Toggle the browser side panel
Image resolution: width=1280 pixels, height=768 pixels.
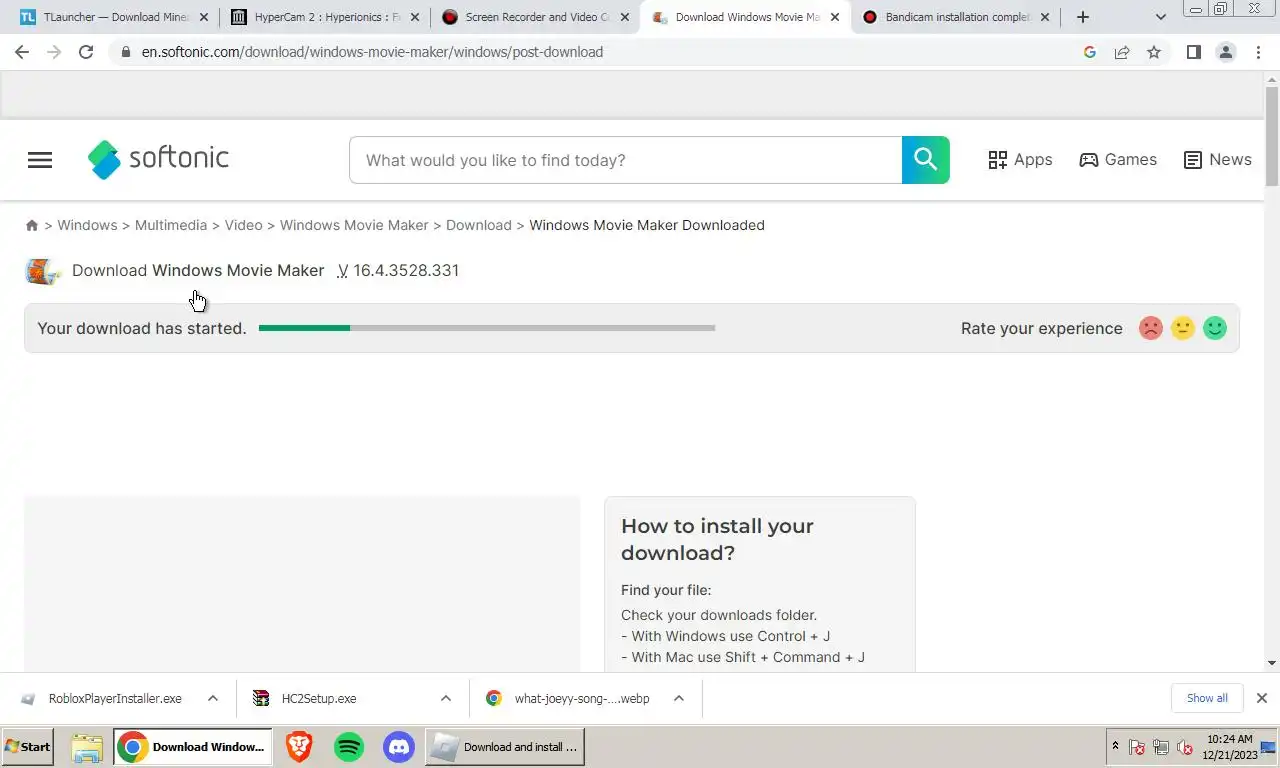tap(1193, 52)
